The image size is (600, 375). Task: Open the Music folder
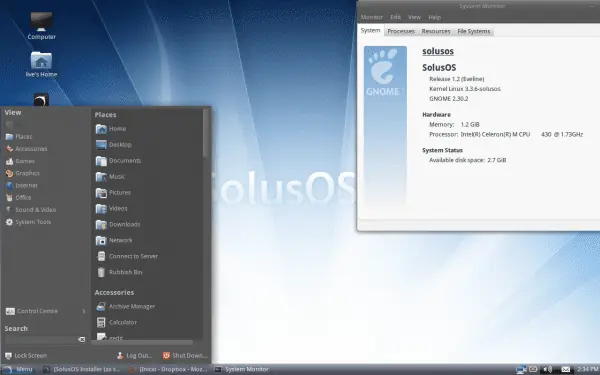[110, 177]
